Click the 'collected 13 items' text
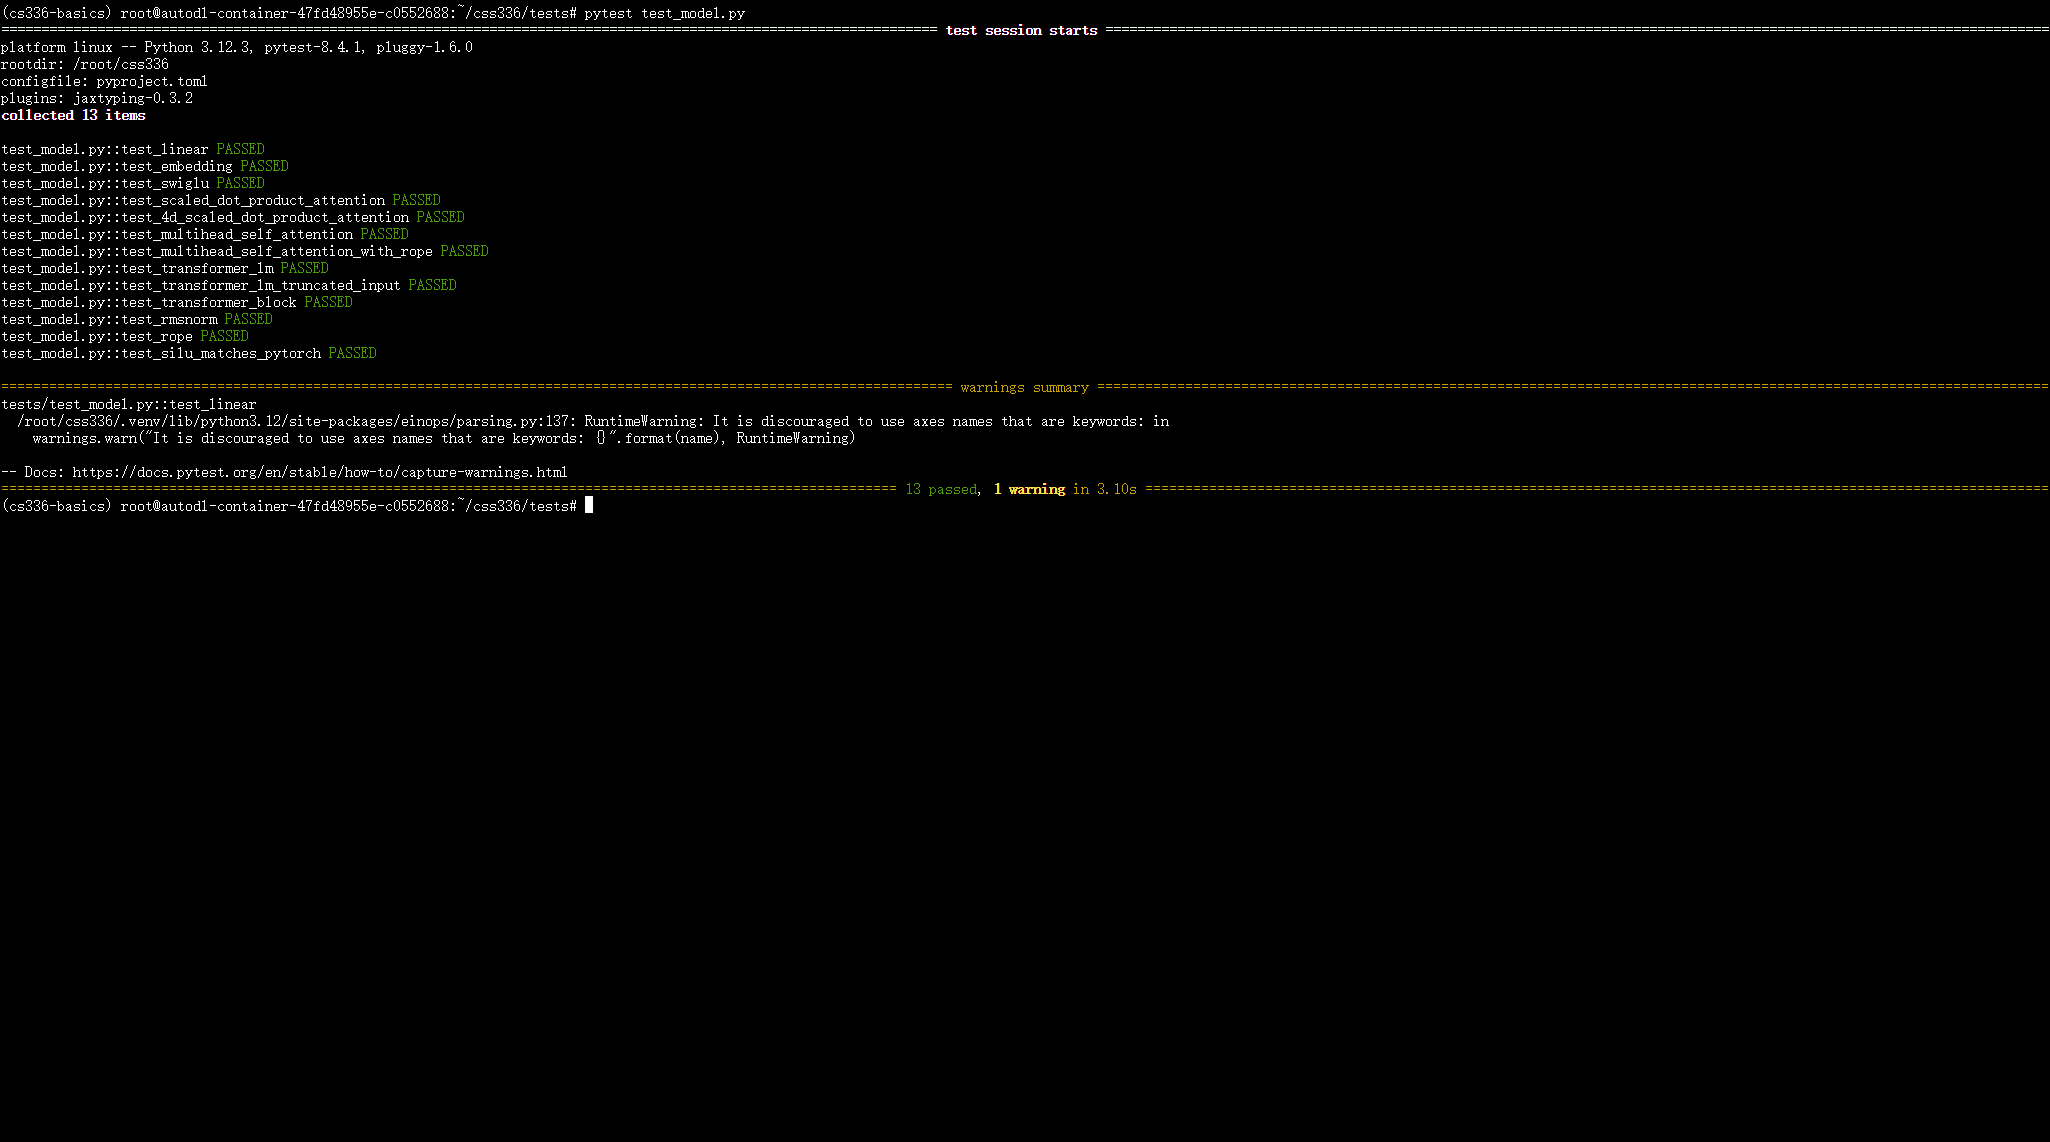 point(73,116)
